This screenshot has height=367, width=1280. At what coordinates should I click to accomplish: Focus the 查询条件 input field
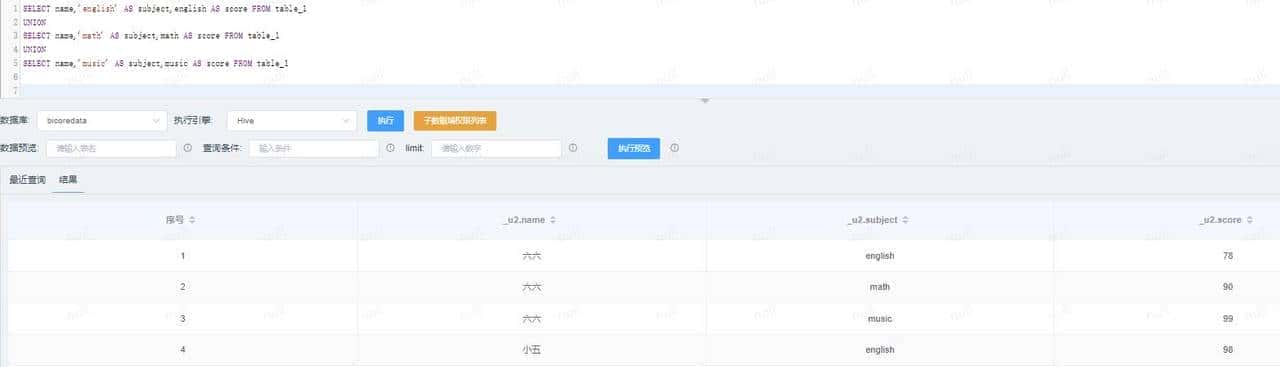[x=314, y=148]
